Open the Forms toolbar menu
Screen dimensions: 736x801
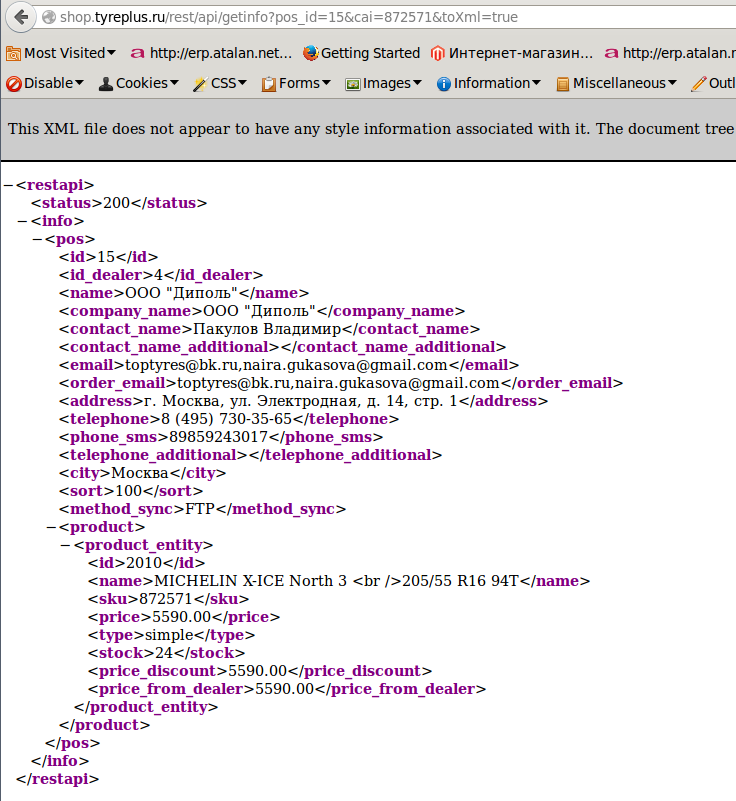[296, 83]
